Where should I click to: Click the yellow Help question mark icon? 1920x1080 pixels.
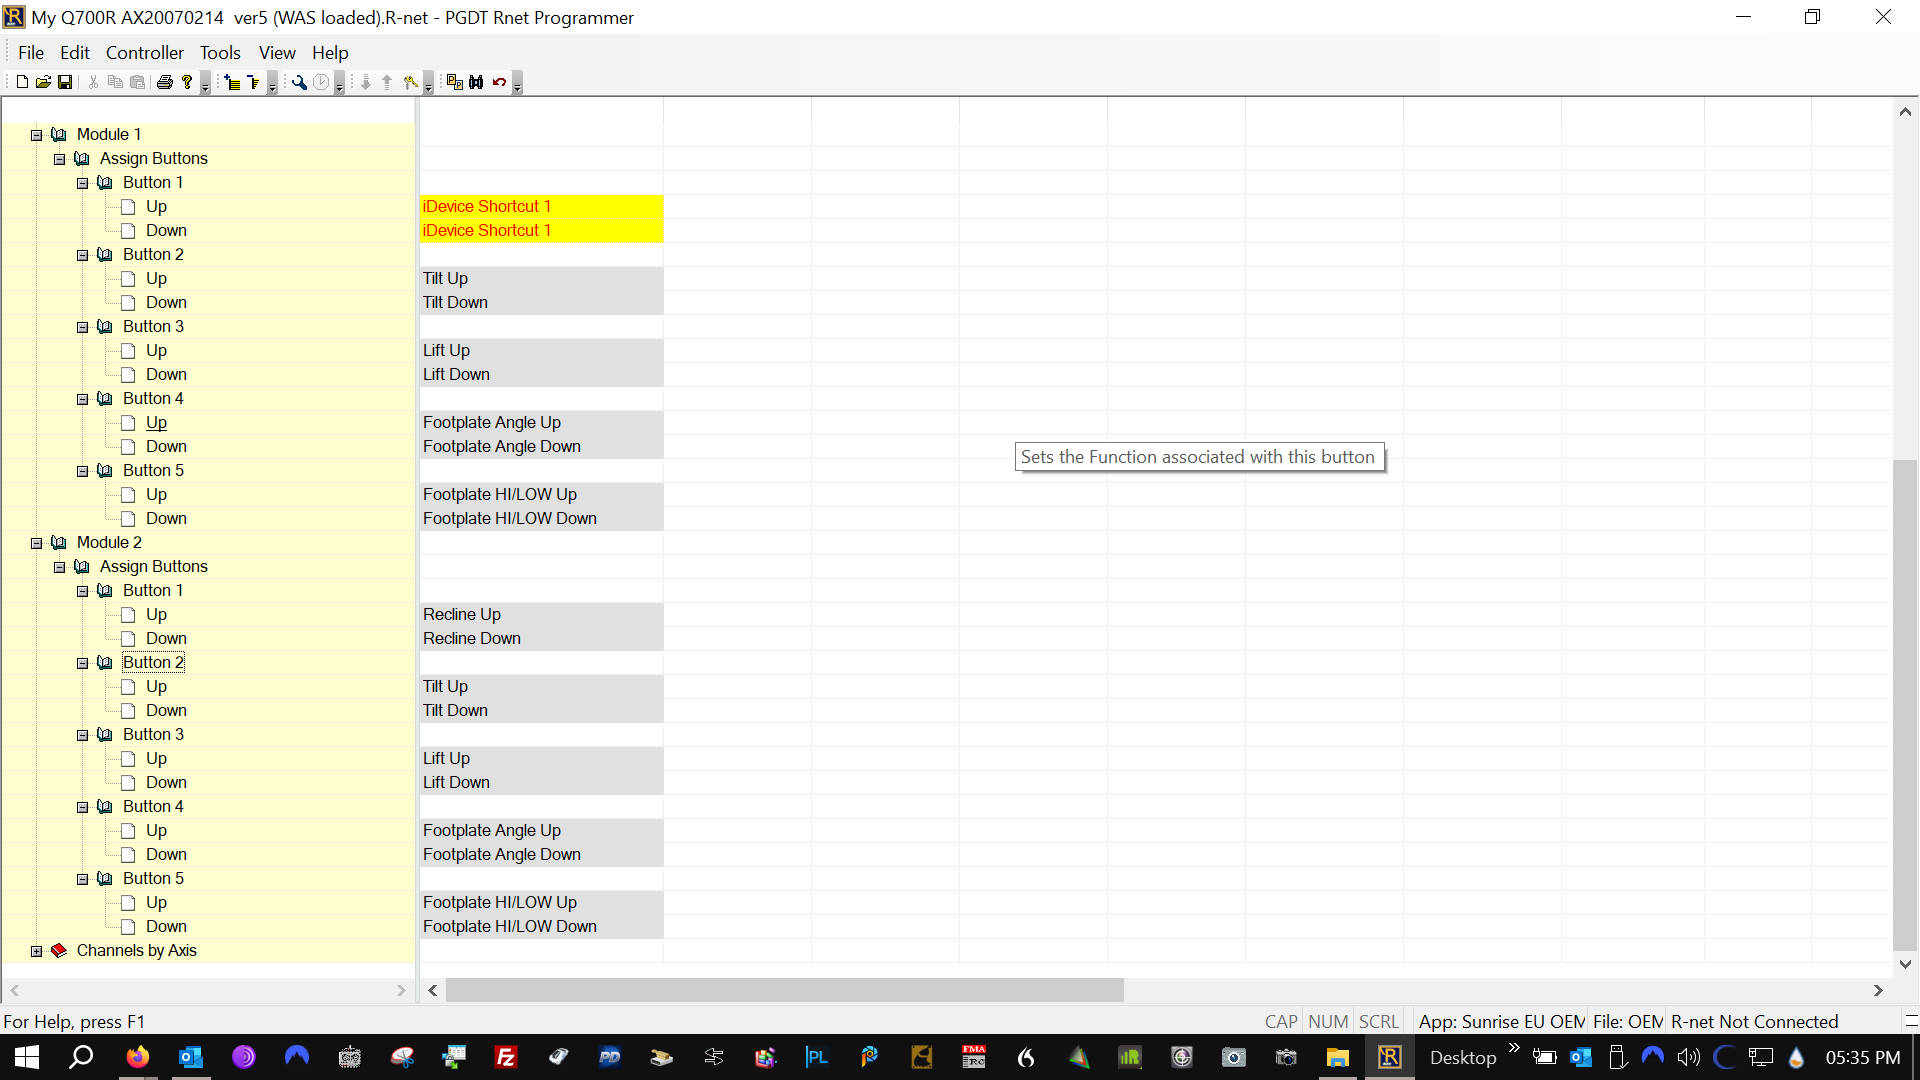(187, 82)
